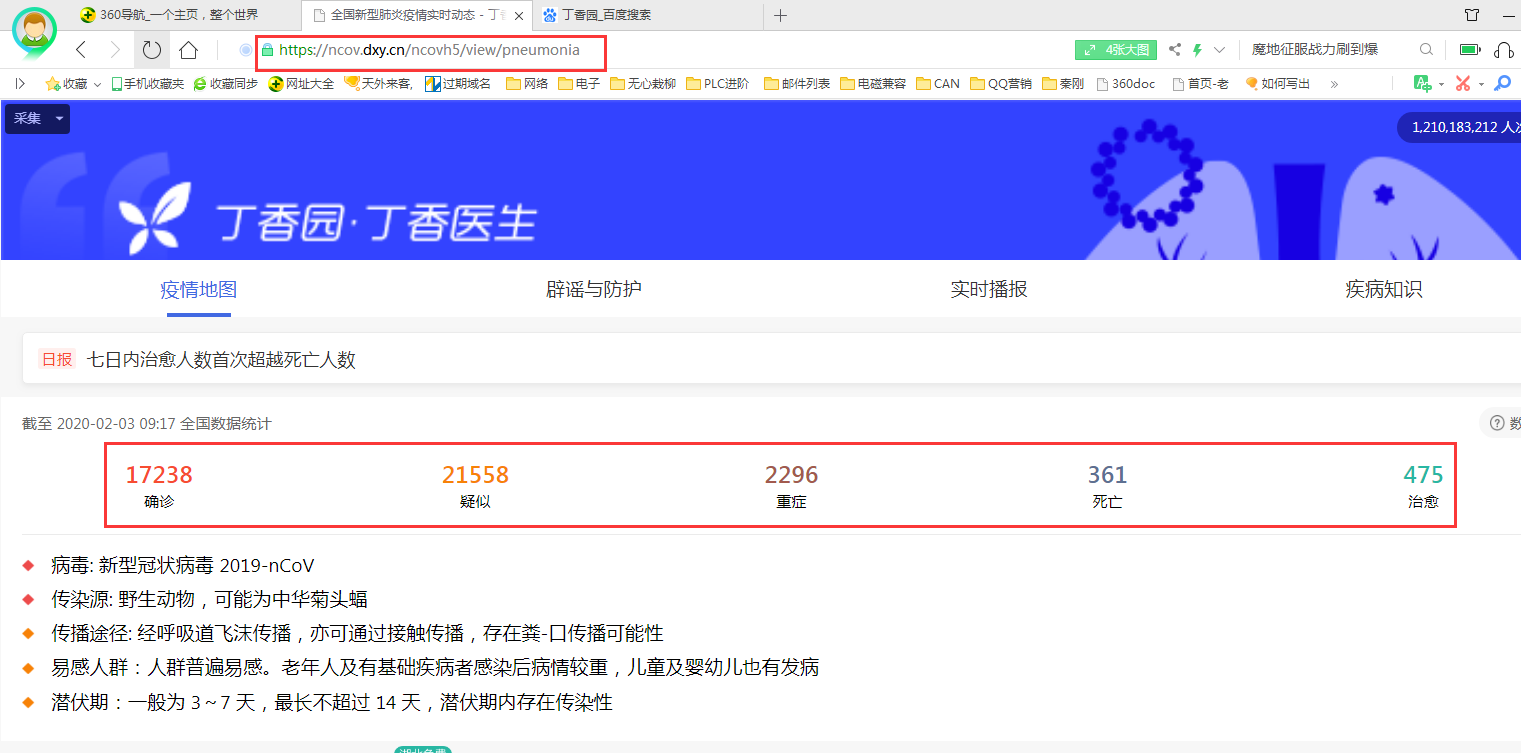Open the 电磁兼容 bookmark folder
Image resolution: width=1521 pixels, height=753 pixels.
[873, 84]
